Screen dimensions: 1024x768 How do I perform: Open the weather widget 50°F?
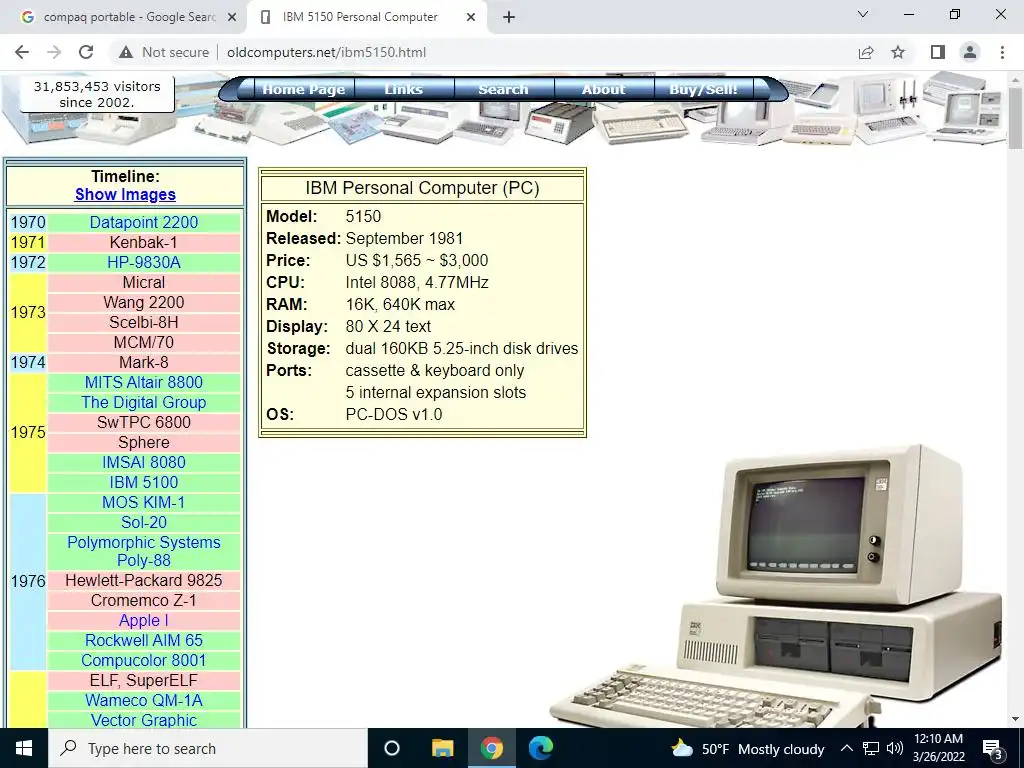point(748,749)
